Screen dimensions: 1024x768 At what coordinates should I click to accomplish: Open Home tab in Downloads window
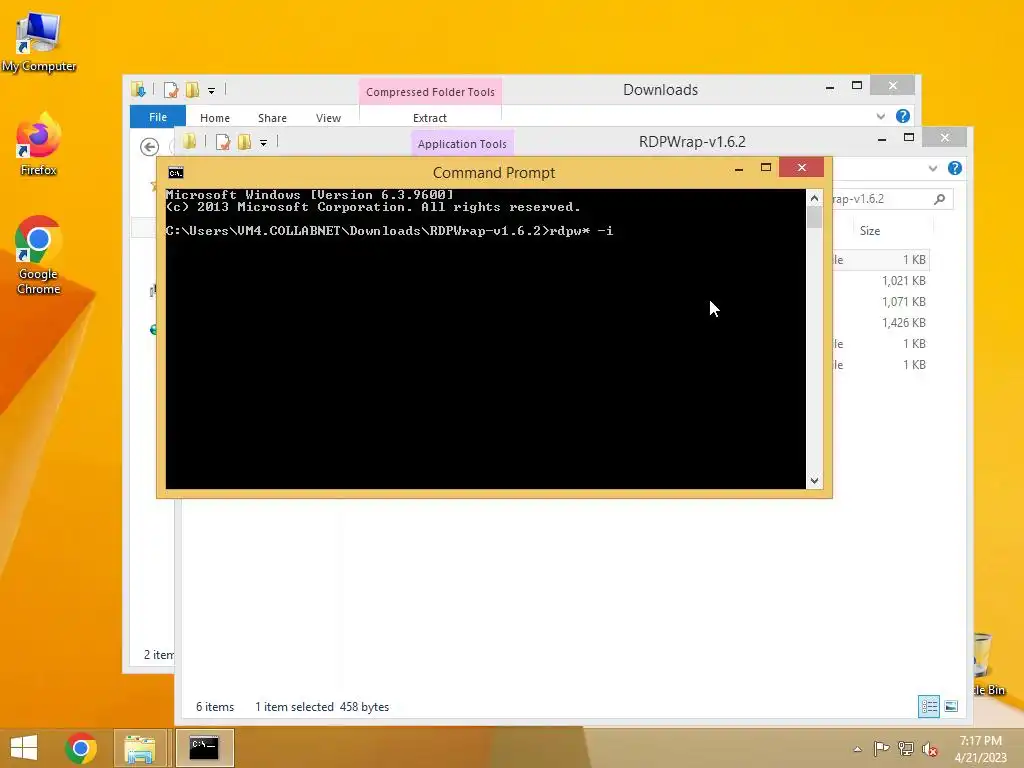pyautogui.click(x=215, y=118)
